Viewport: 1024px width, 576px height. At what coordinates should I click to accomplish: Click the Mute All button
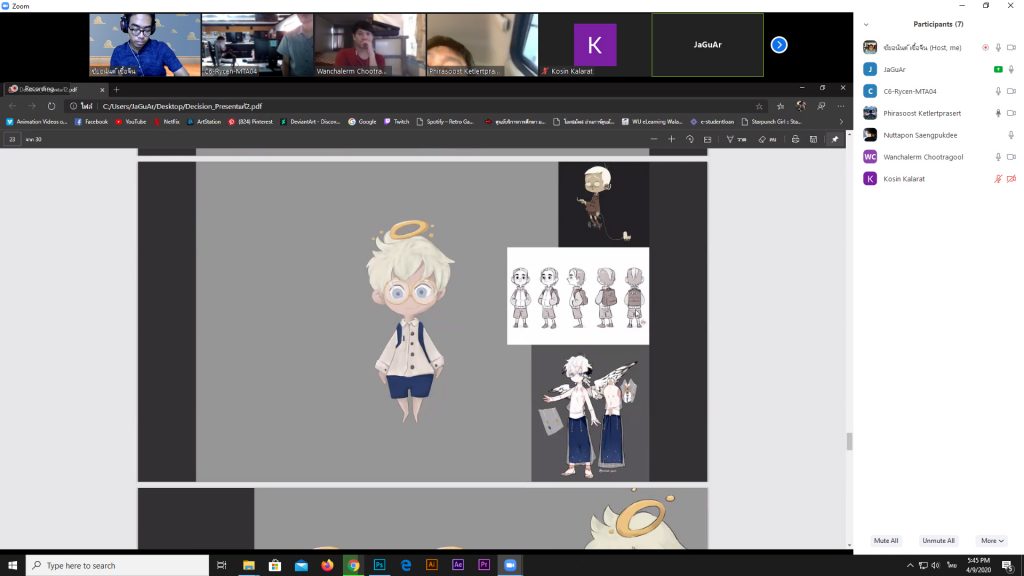click(886, 541)
